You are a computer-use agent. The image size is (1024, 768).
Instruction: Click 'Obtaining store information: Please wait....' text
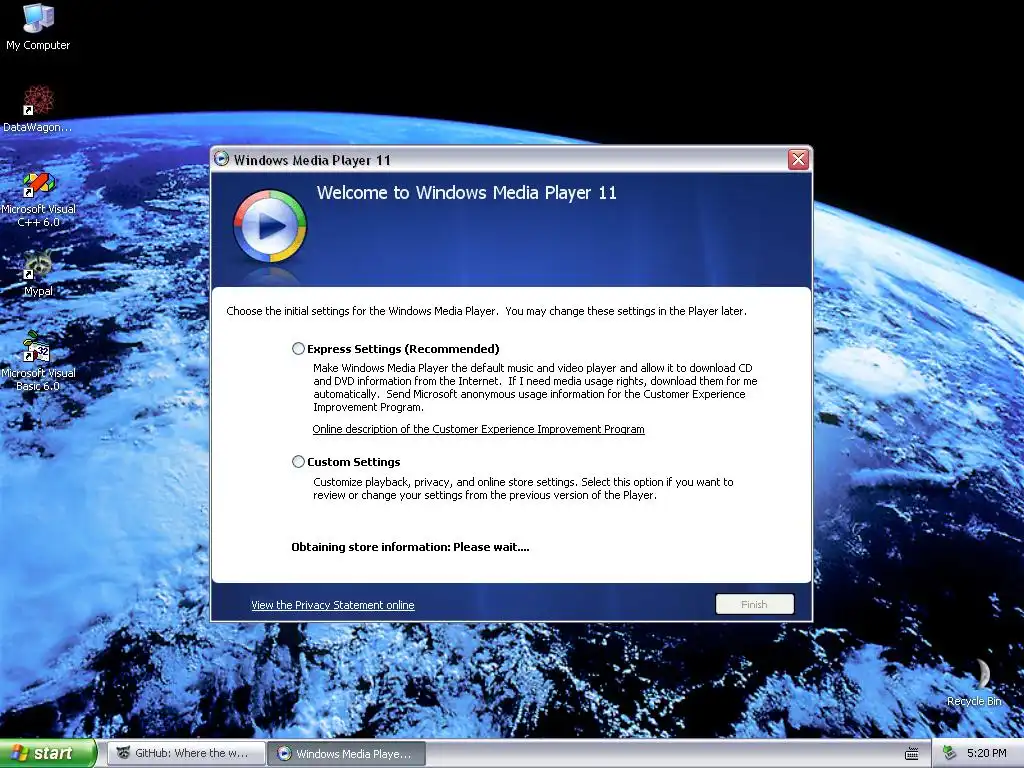(410, 547)
